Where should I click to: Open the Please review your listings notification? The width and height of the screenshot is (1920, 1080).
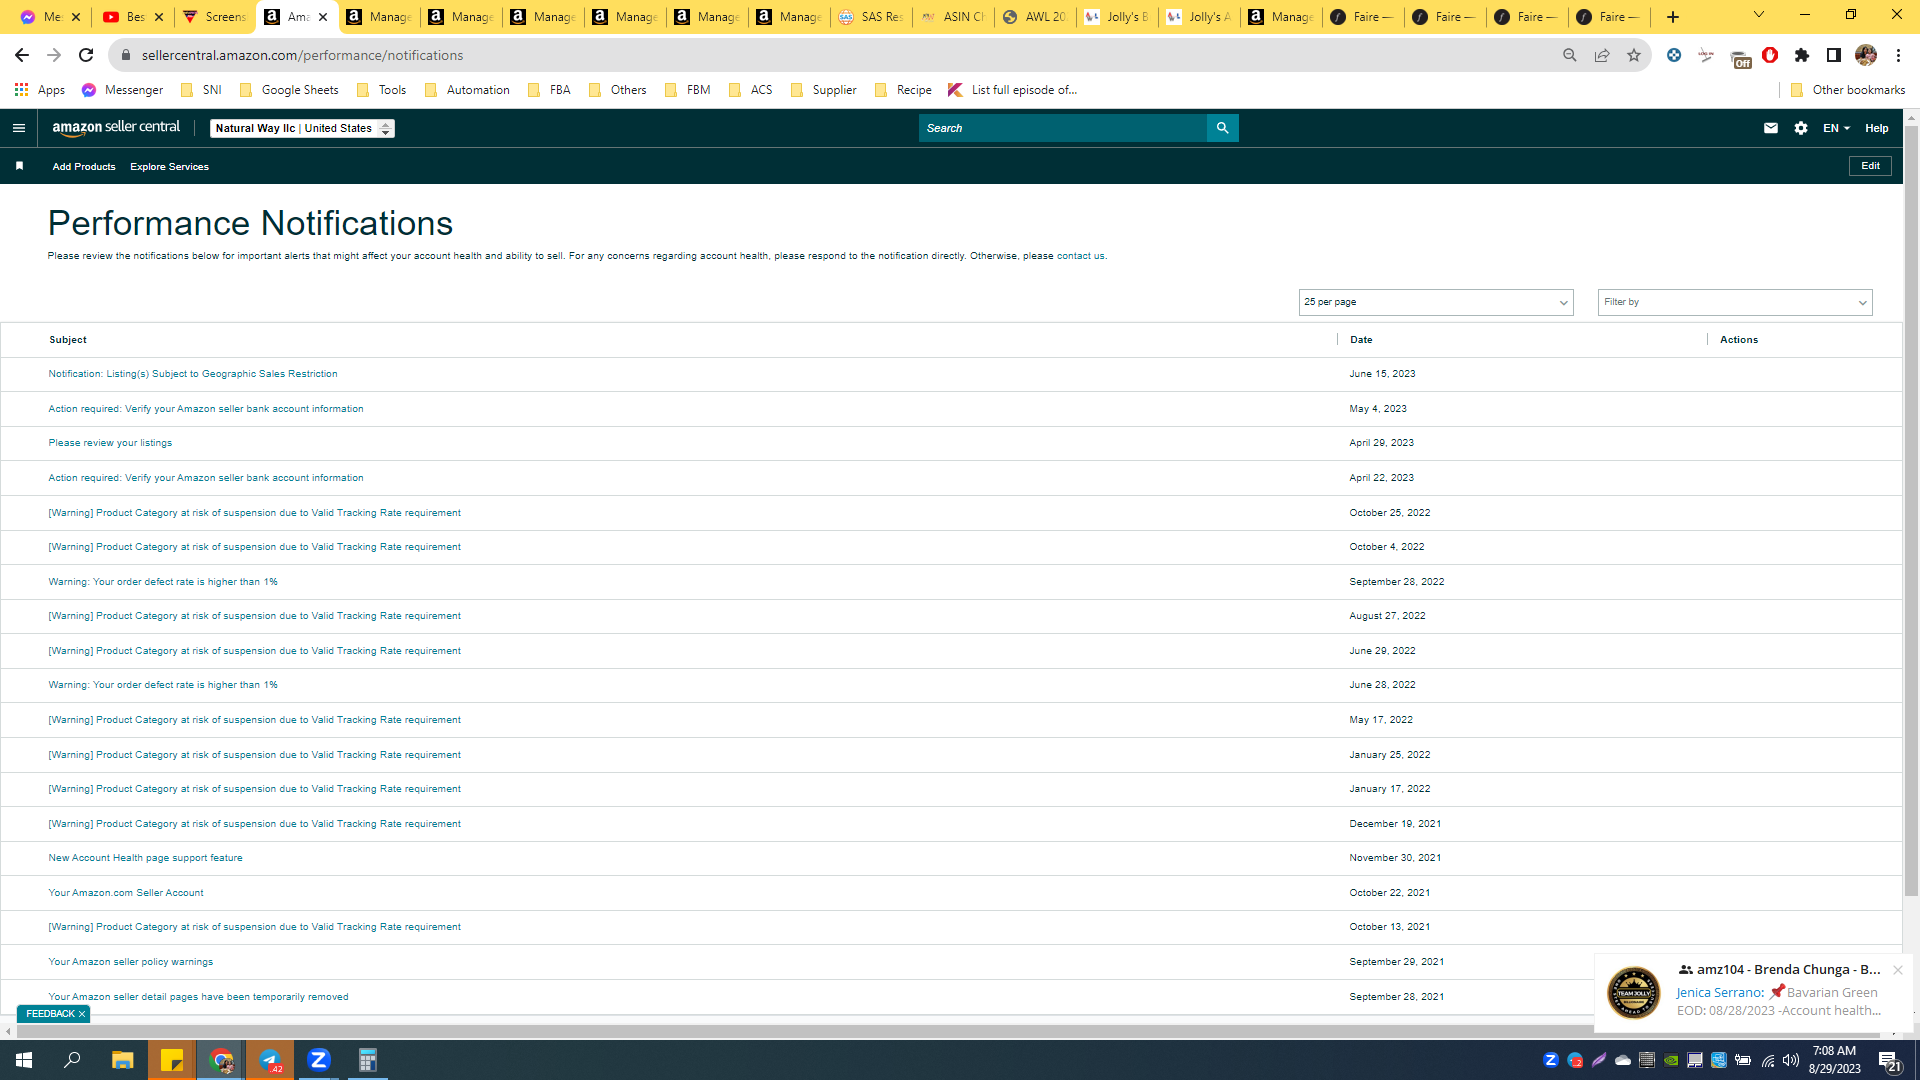click(110, 443)
